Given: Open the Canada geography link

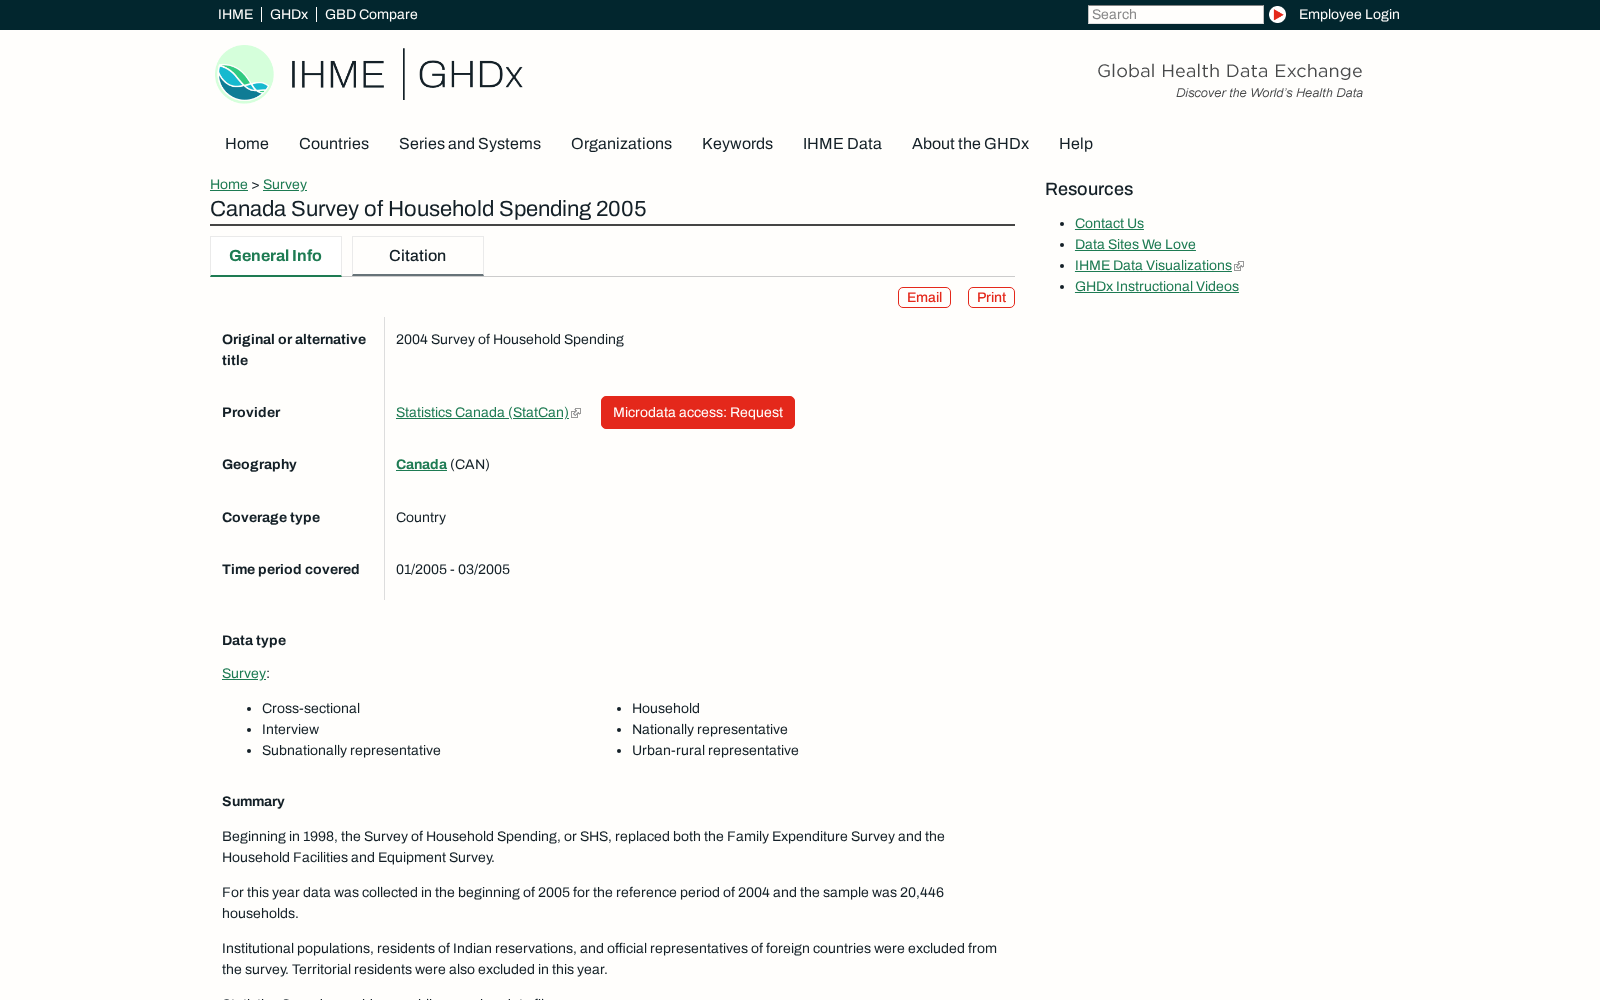Looking at the screenshot, I should coord(421,464).
